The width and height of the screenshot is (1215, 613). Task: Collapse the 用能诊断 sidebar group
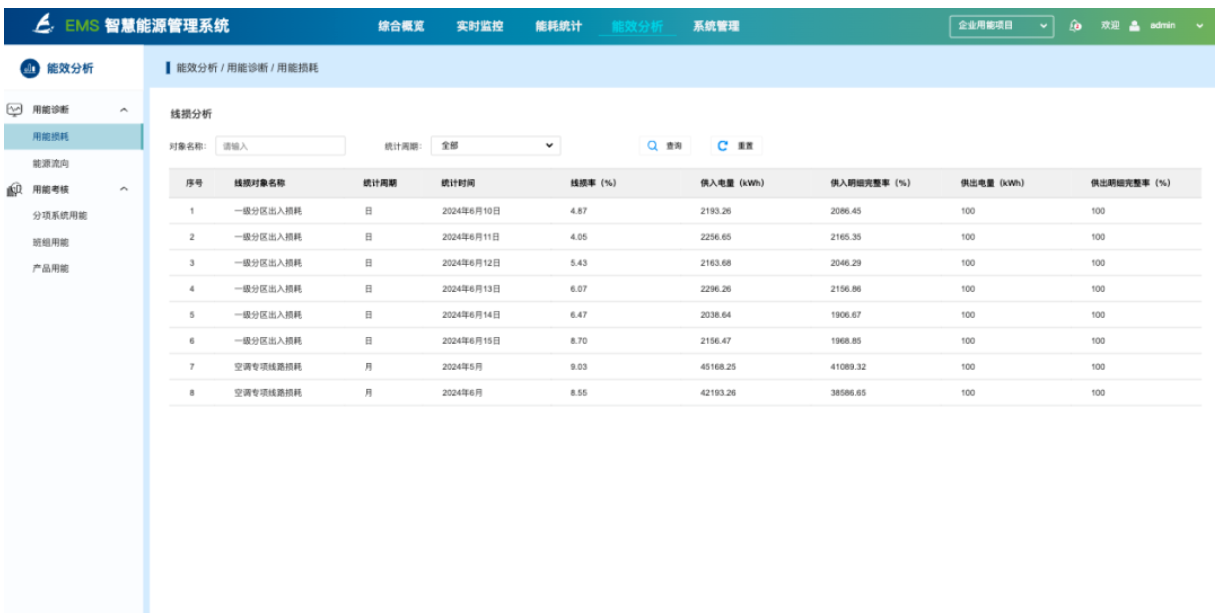pyautogui.click(x=123, y=108)
